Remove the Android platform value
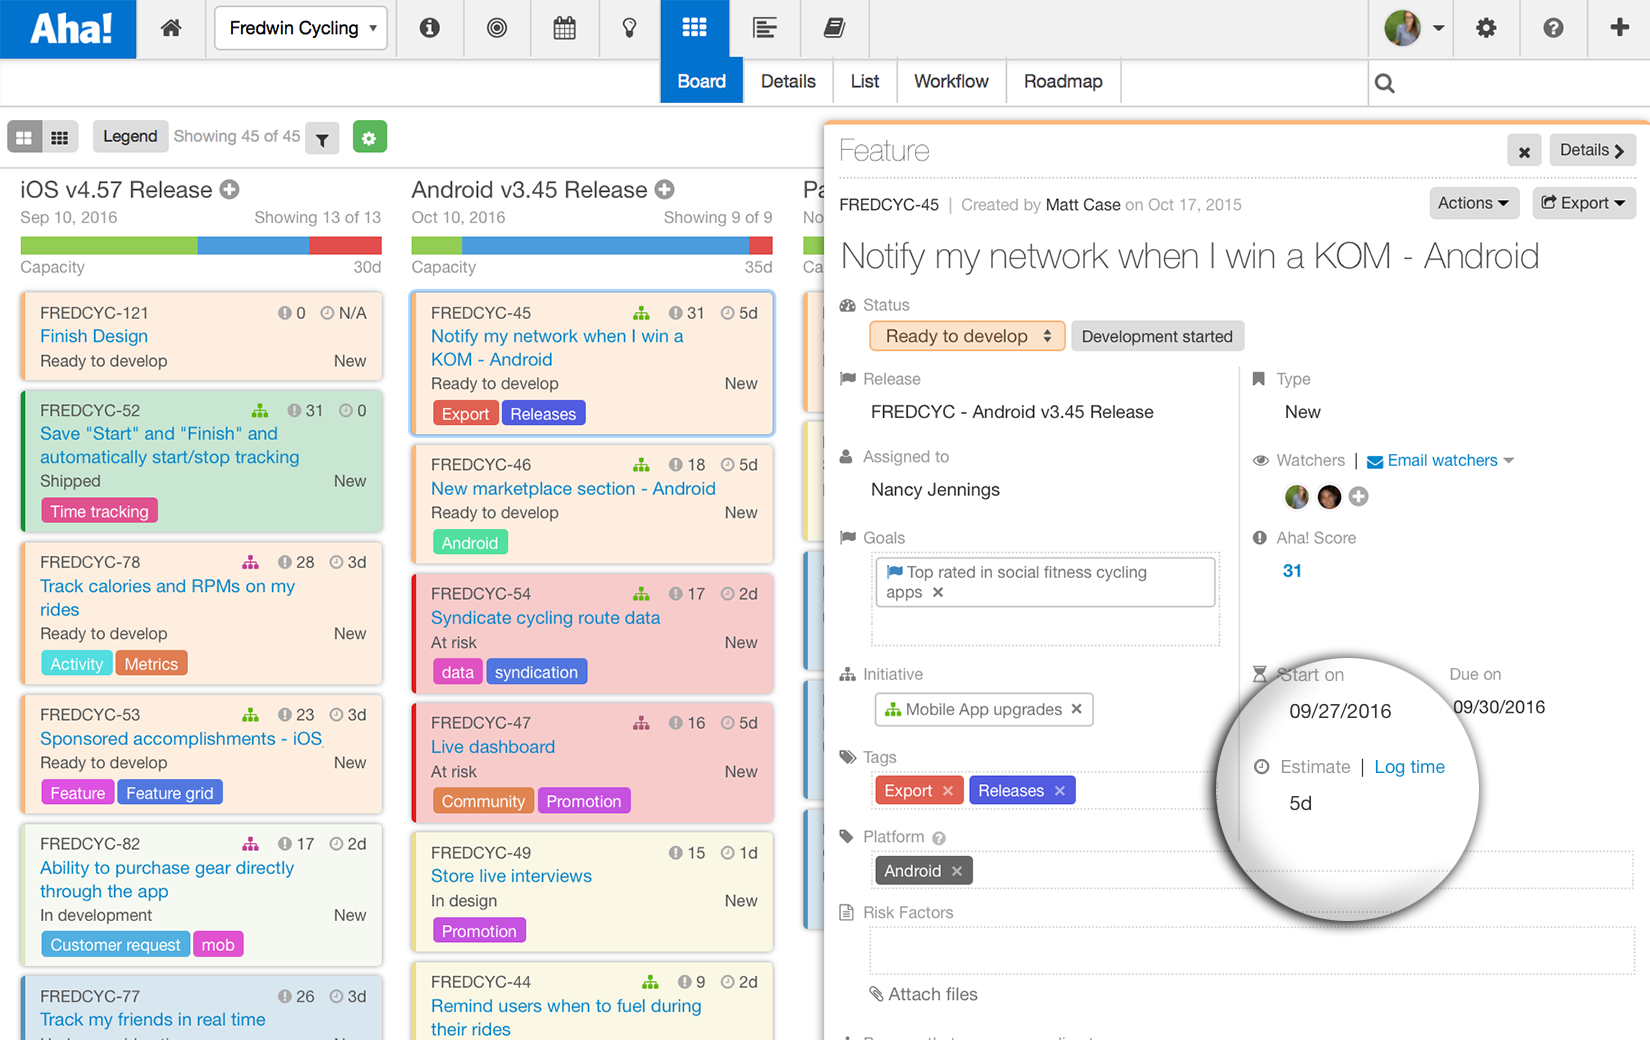This screenshot has height=1040, width=1650. tap(957, 871)
